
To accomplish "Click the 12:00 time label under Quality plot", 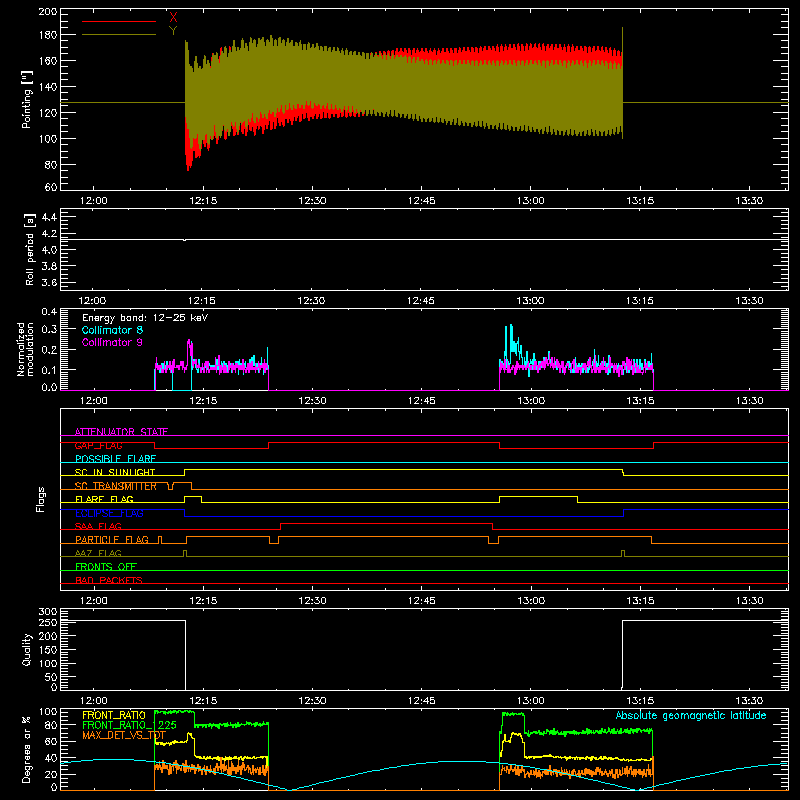I will [94, 701].
